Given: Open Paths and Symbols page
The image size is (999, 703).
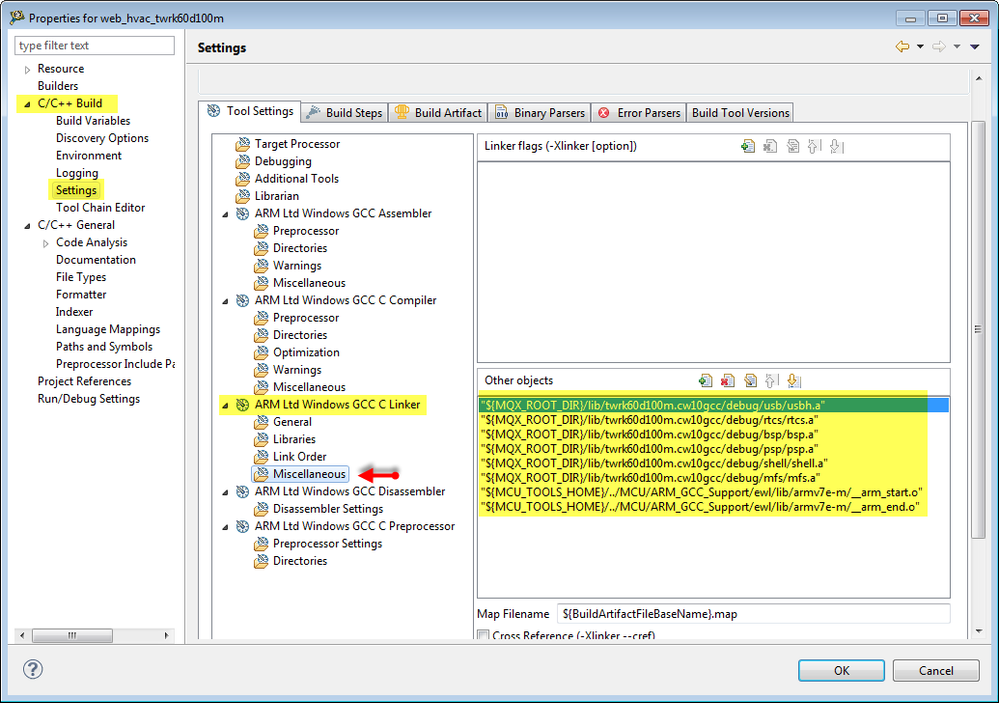Looking at the screenshot, I should [104, 347].
